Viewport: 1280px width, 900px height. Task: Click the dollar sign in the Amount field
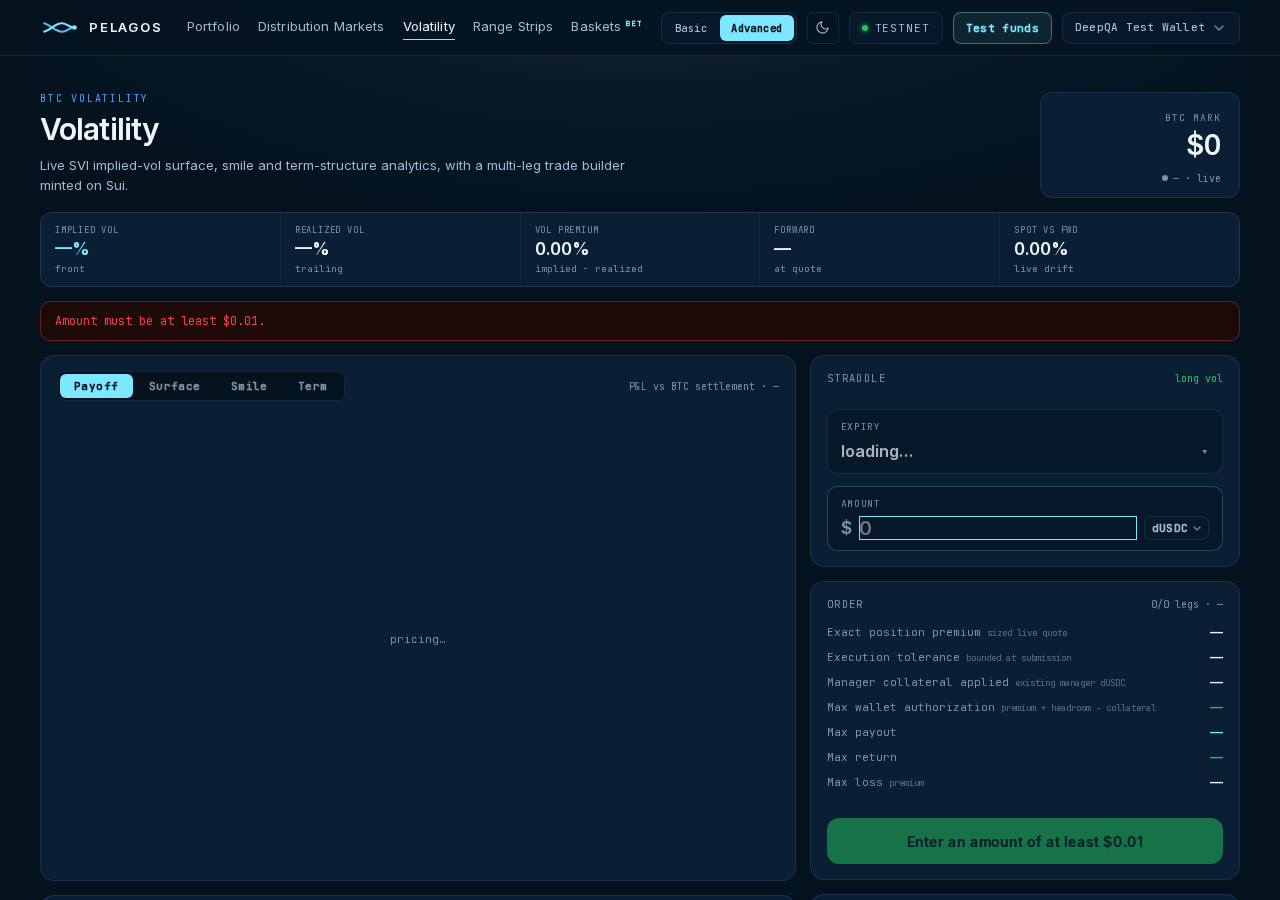(847, 528)
